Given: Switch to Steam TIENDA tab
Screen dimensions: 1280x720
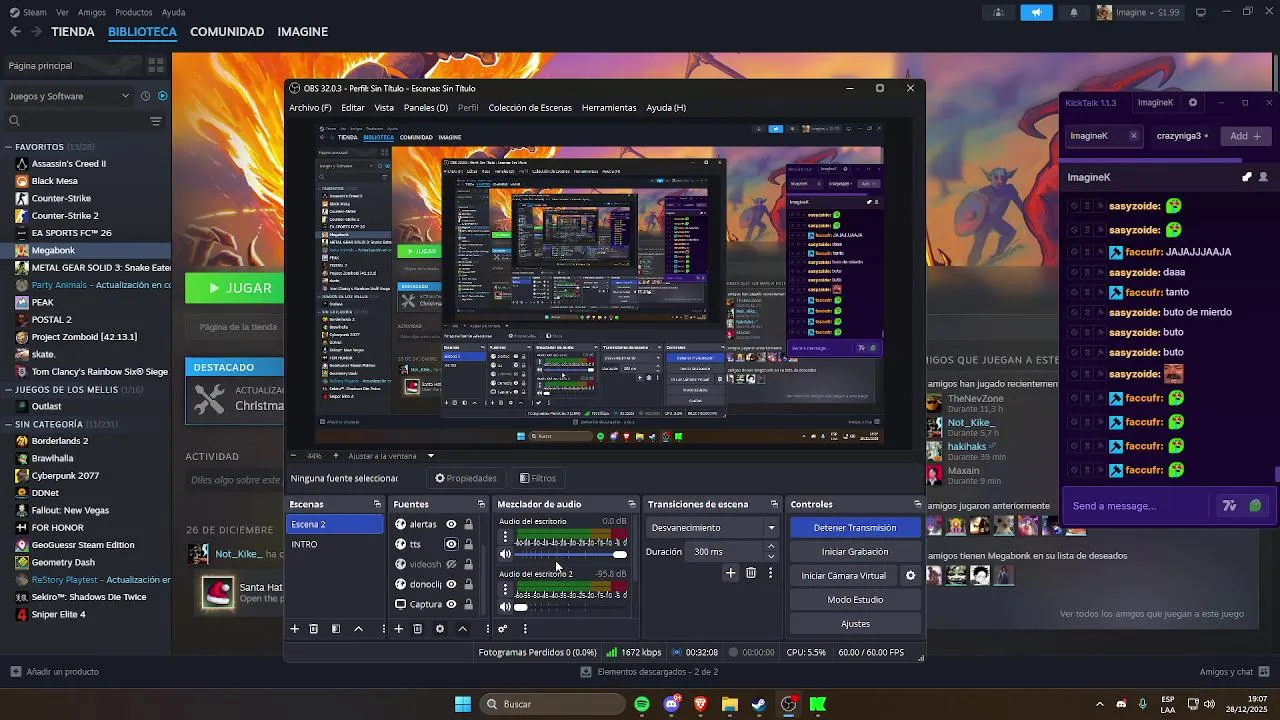Looking at the screenshot, I should [73, 31].
